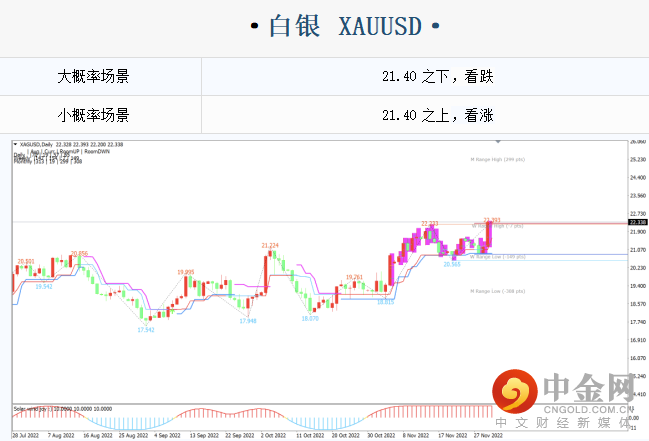
Task: Click the XAGUSD,Daily symbol label on chart
Action: point(36,145)
